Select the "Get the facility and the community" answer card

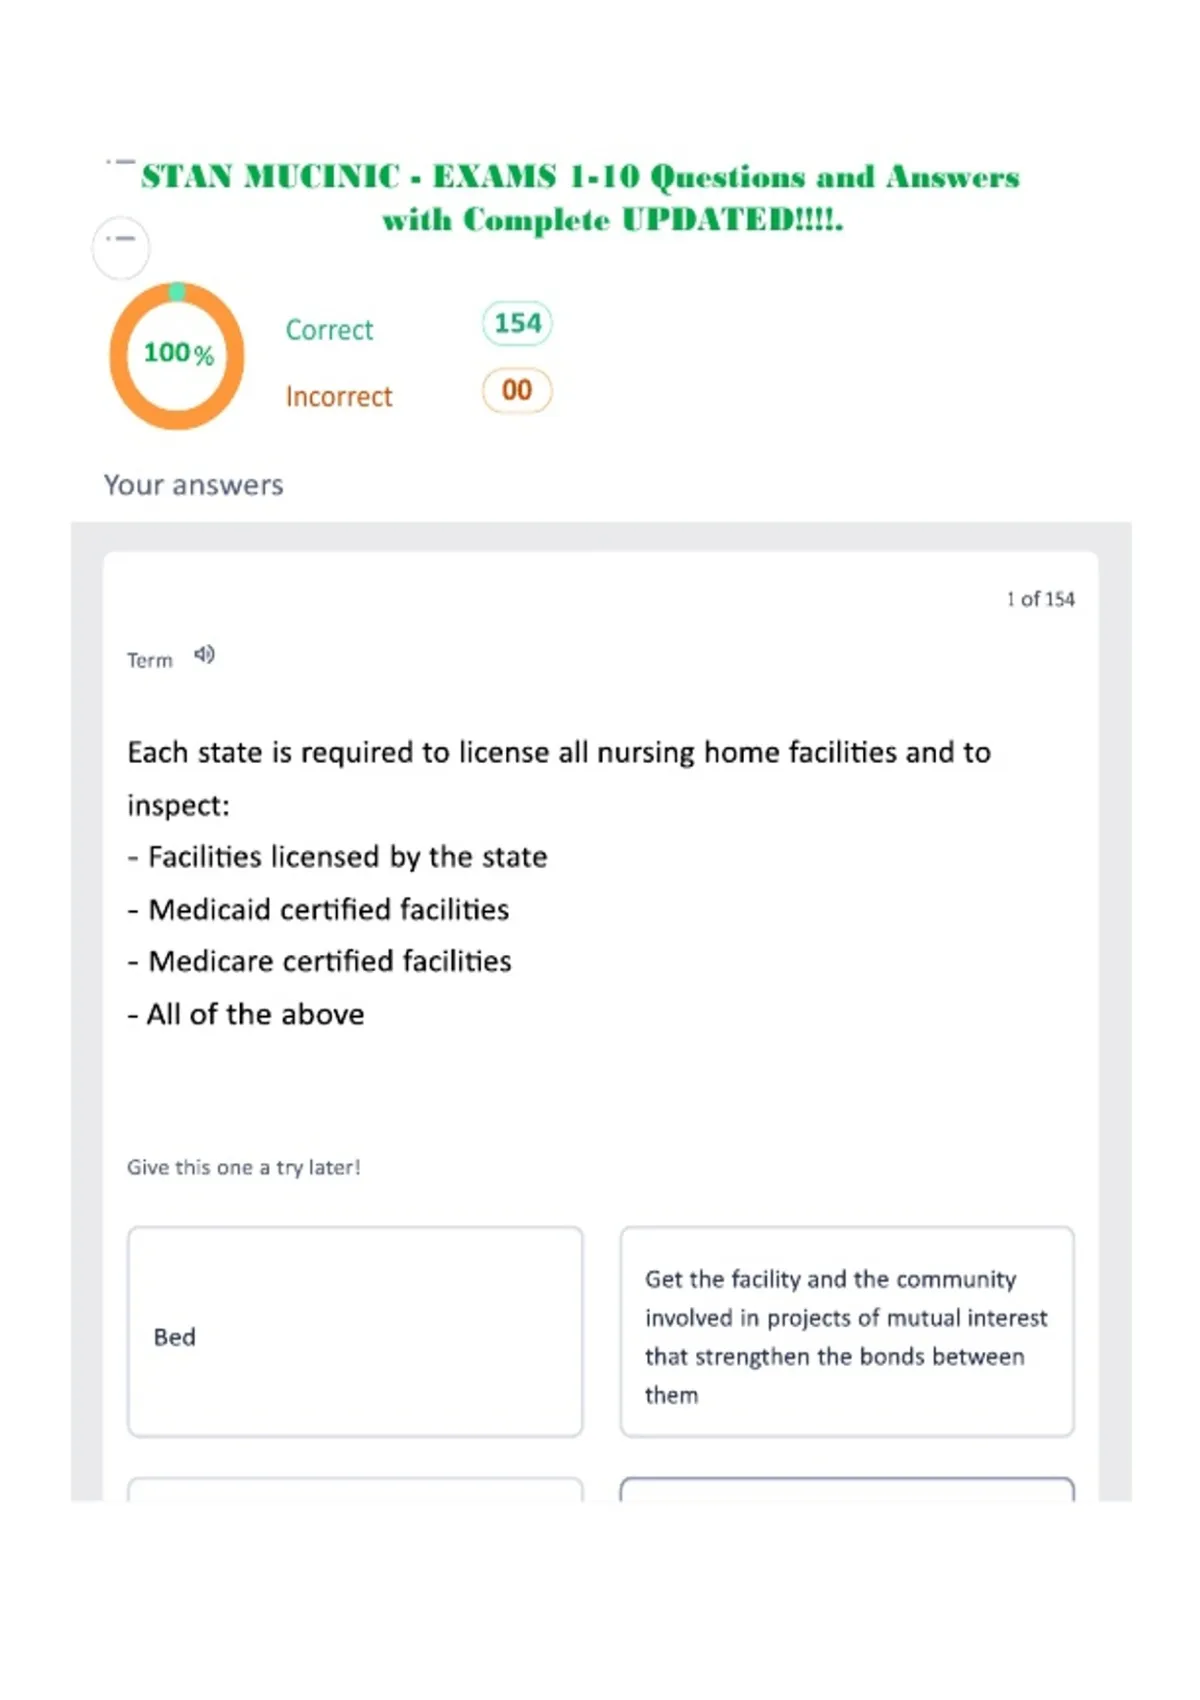point(847,1332)
